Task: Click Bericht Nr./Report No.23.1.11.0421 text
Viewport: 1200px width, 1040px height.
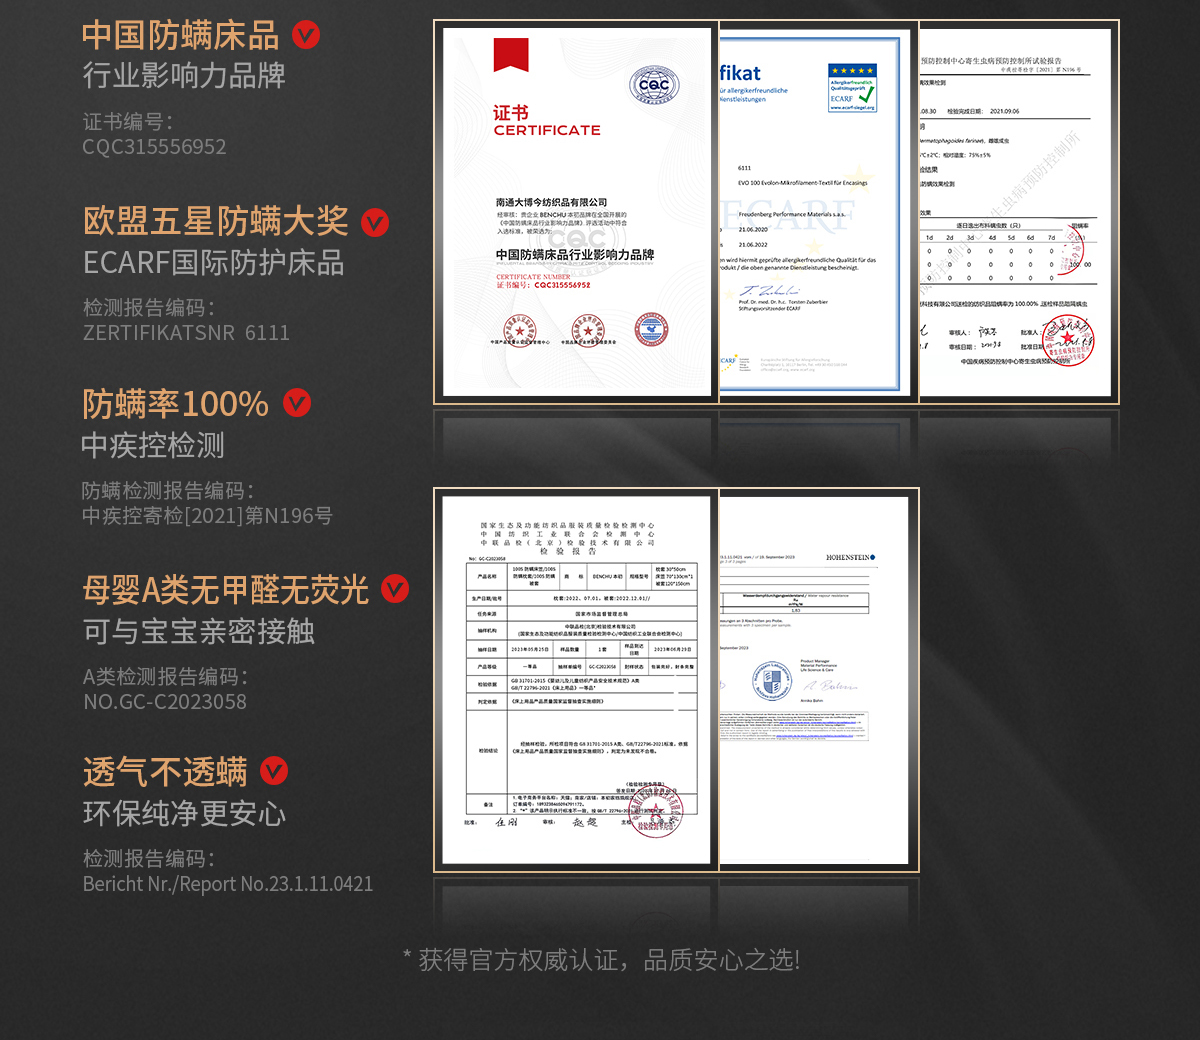Action: (x=228, y=884)
